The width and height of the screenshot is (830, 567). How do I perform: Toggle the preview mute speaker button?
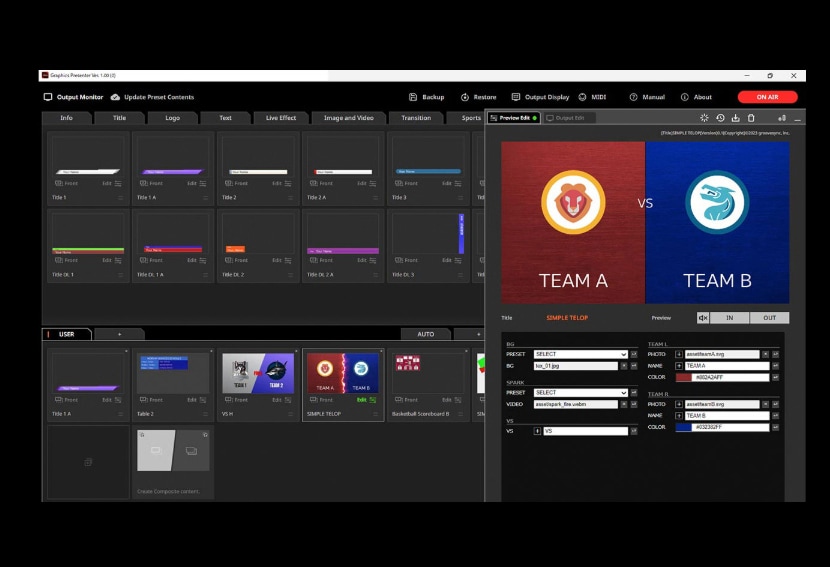703,318
